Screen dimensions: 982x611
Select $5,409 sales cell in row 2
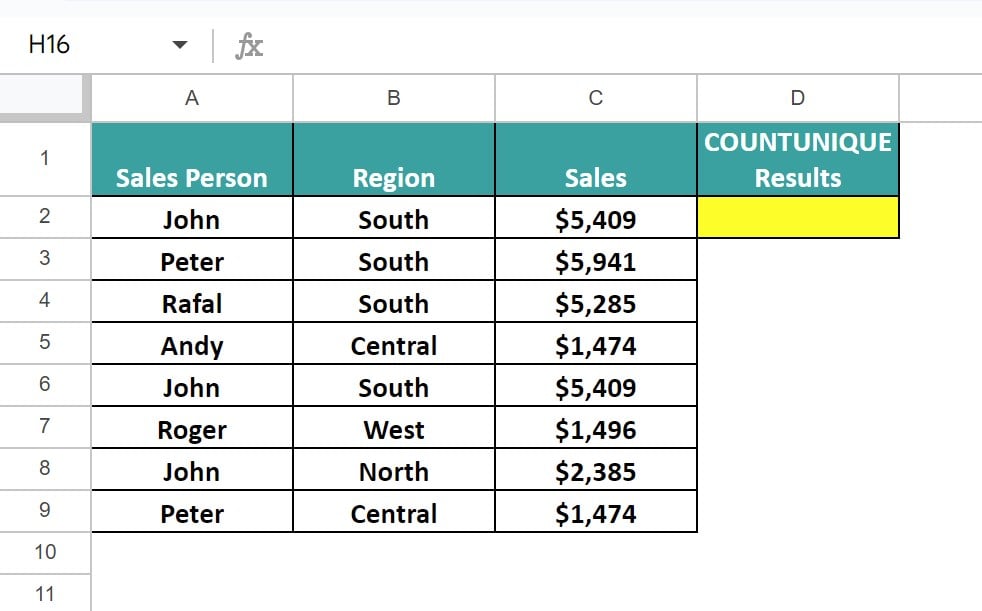(596, 217)
